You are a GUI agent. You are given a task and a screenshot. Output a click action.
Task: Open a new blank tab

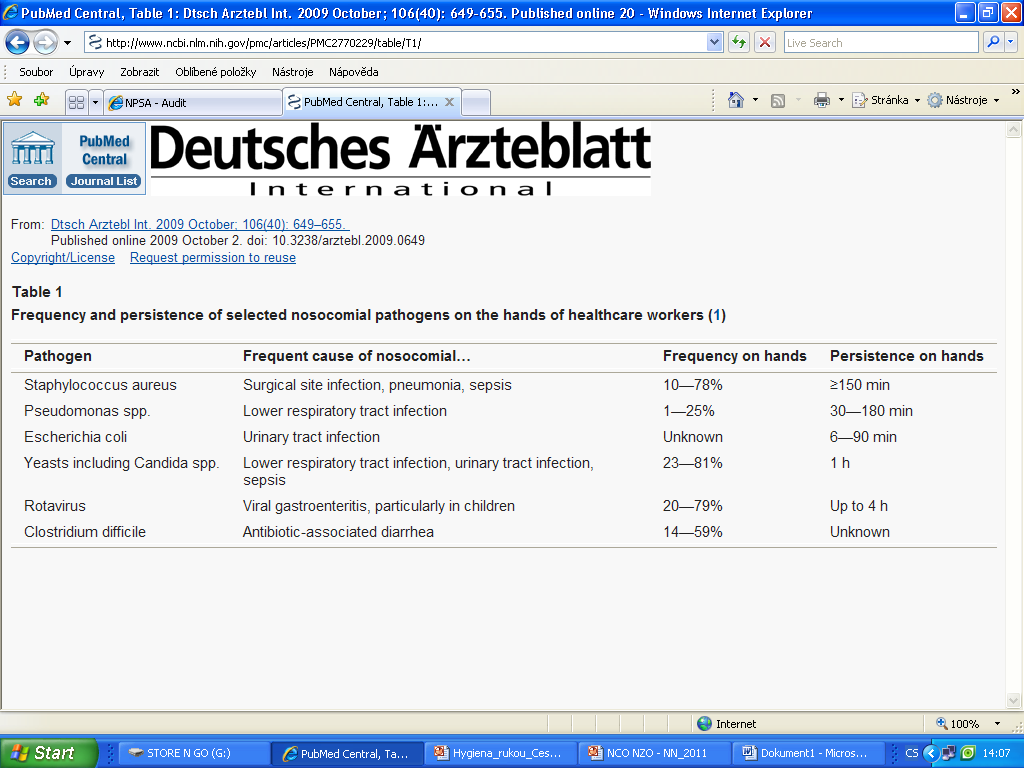pos(476,103)
